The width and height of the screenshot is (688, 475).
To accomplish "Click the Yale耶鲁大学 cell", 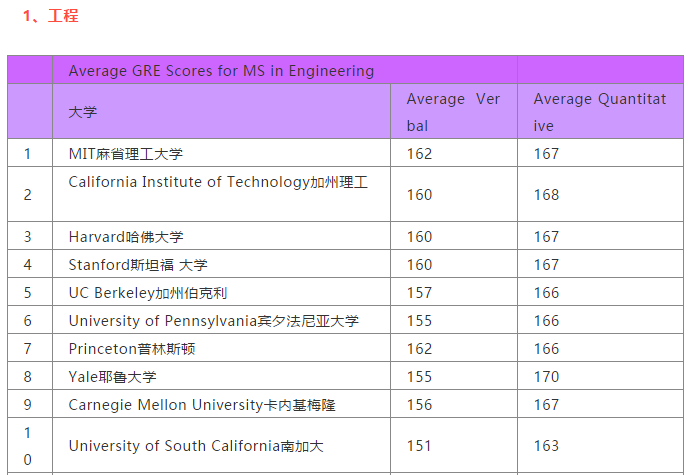I will (x=112, y=377).
